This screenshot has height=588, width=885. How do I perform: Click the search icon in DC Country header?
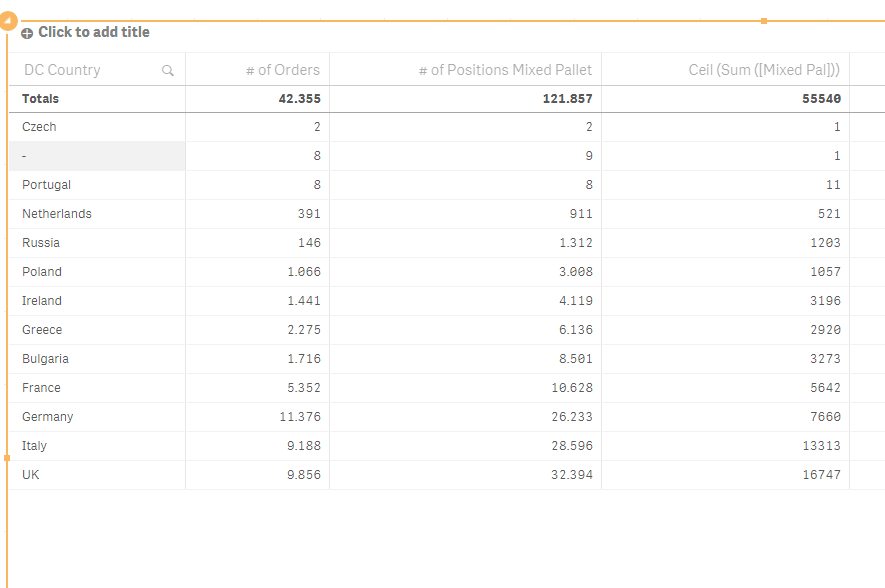(x=168, y=71)
